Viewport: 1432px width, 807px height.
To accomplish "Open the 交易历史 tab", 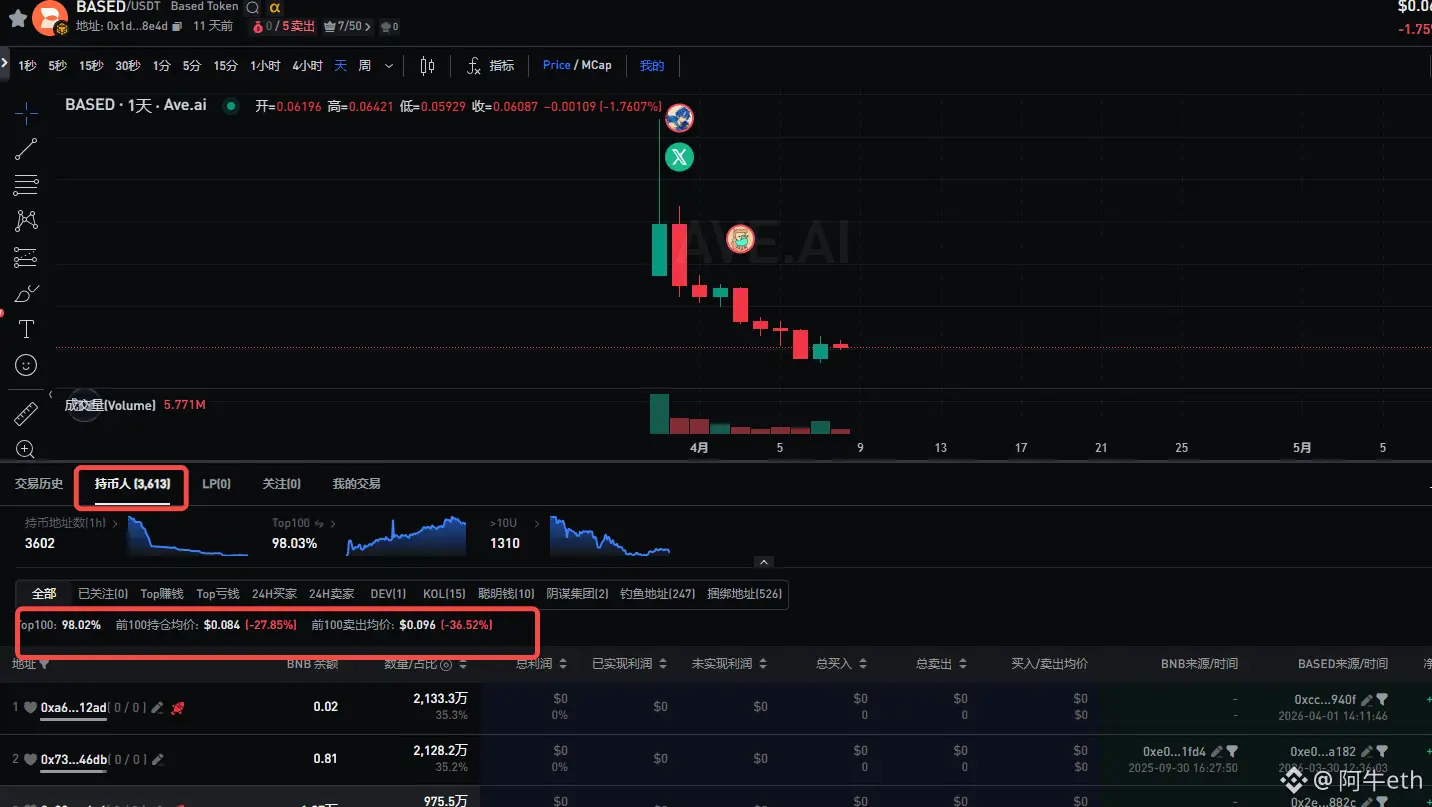I will point(39,484).
